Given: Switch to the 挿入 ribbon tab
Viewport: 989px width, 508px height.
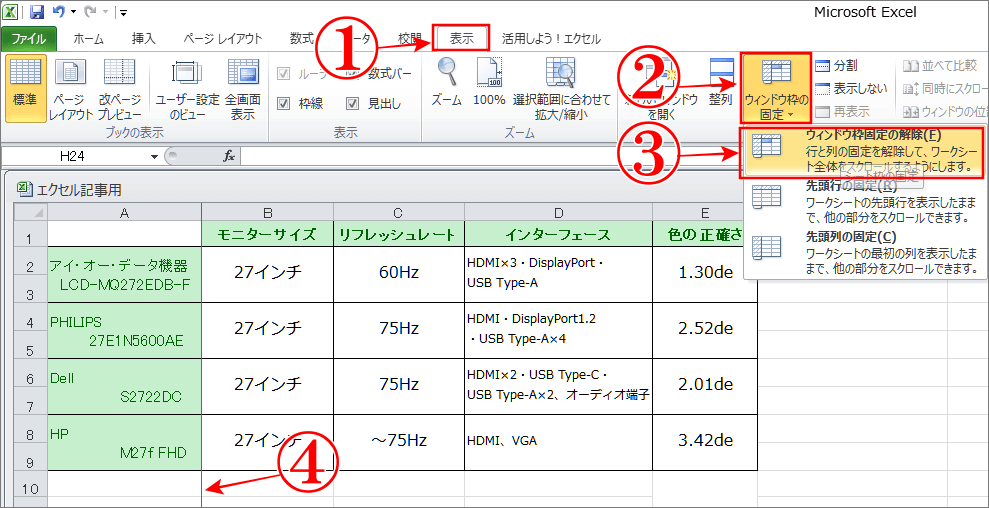Looking at the screenshot, I should click(143, 38).
